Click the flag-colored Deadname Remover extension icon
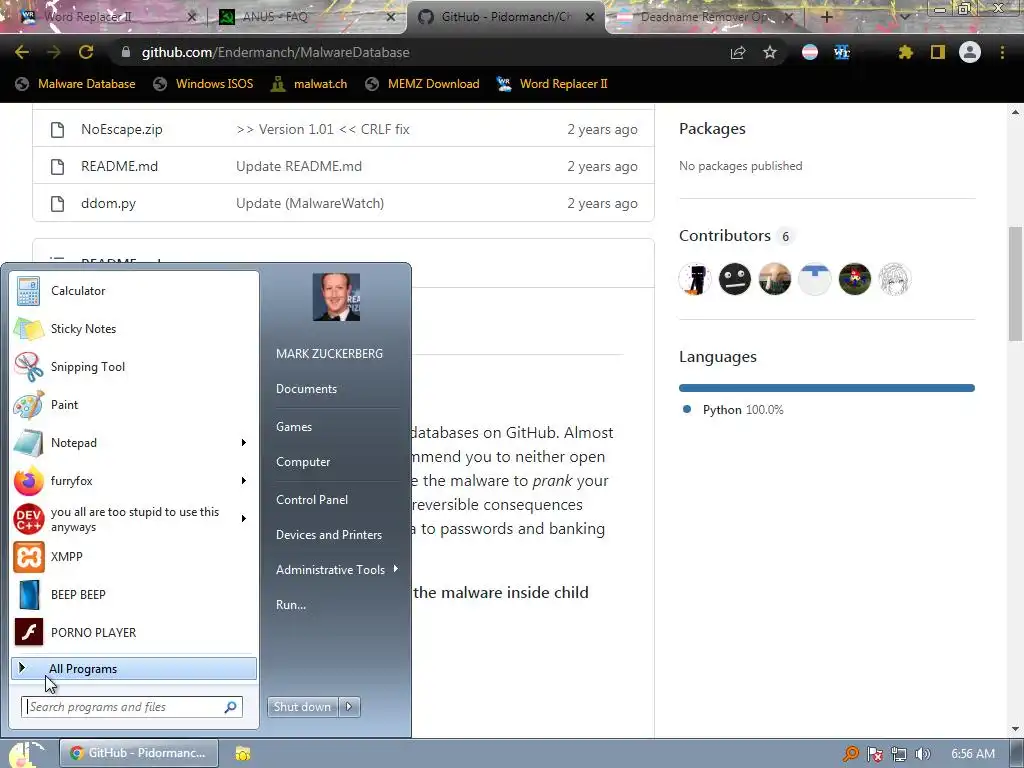Viewport: 1024px width, 768px height. 810,52
